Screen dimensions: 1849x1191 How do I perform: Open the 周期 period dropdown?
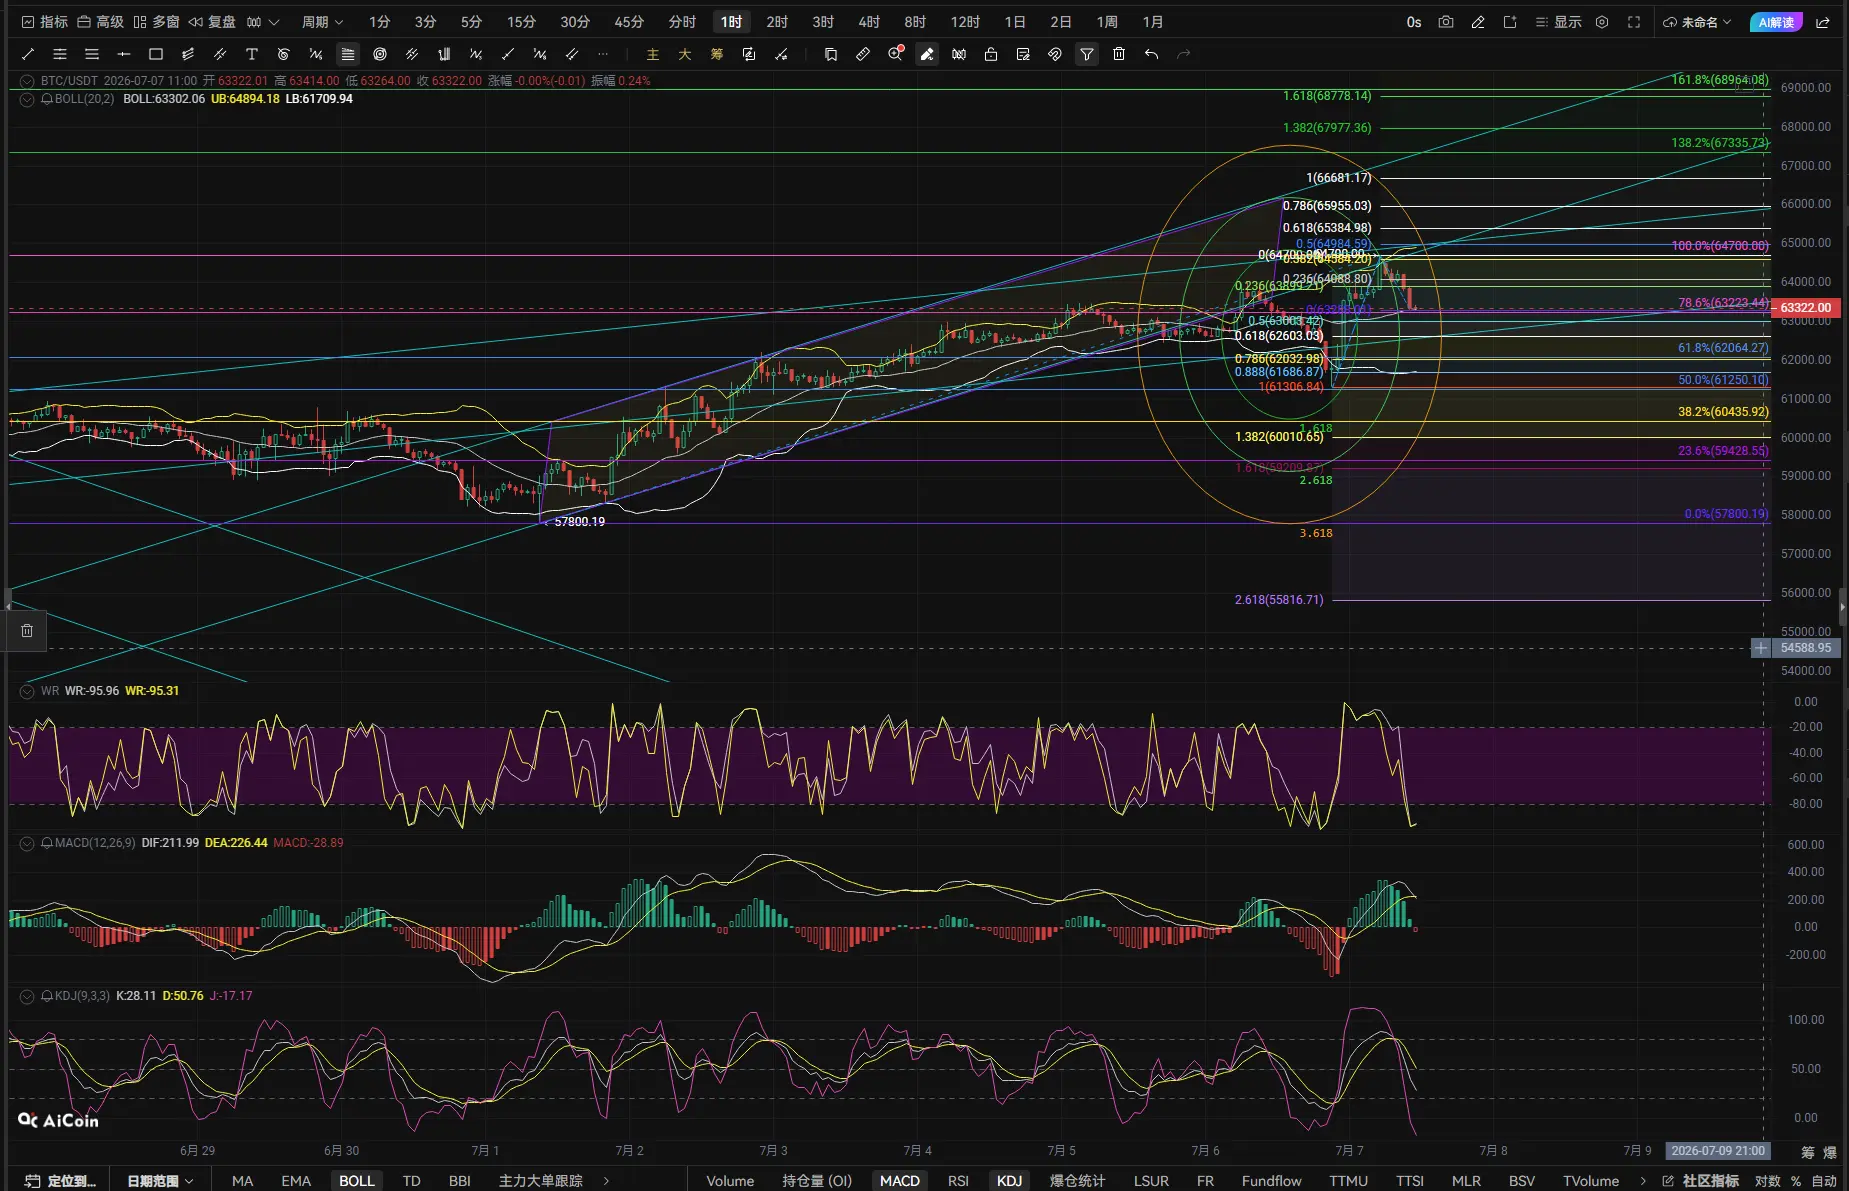[x=322, y=22]
